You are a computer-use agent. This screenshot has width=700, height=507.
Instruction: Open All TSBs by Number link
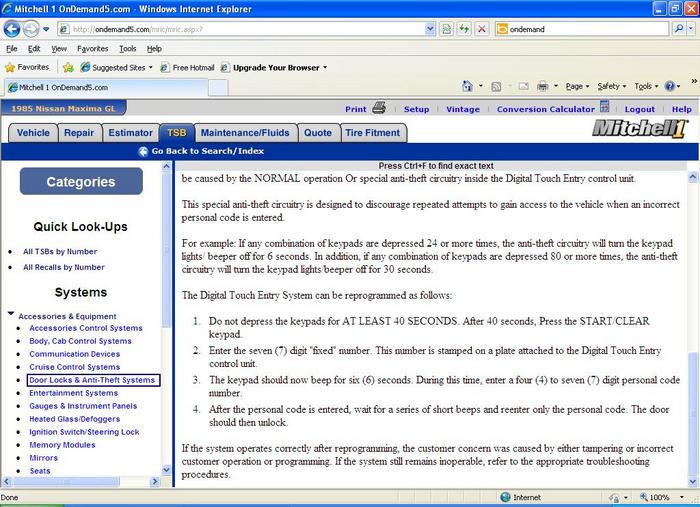(60, 252)
